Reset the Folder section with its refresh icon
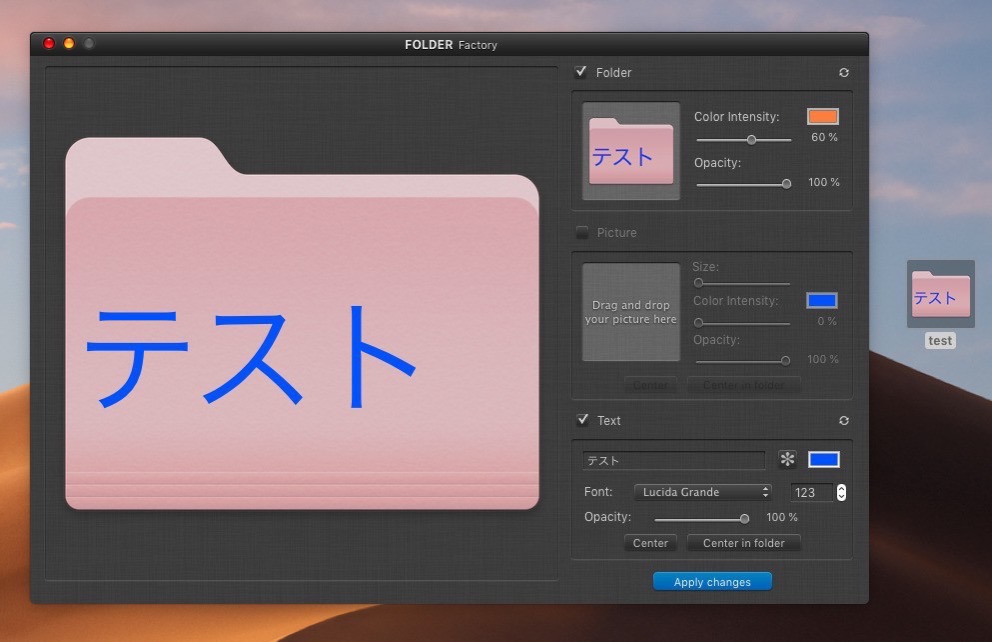 point(844,73)
